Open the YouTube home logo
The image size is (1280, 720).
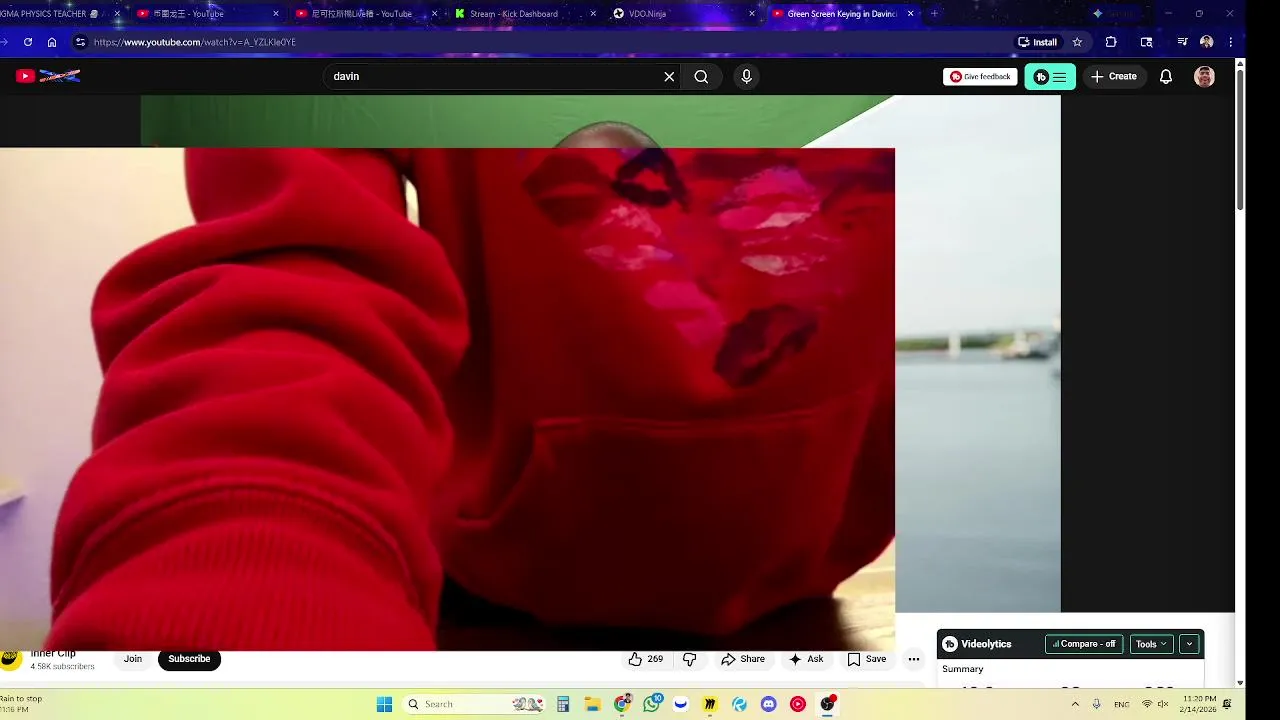coord(48,76)
